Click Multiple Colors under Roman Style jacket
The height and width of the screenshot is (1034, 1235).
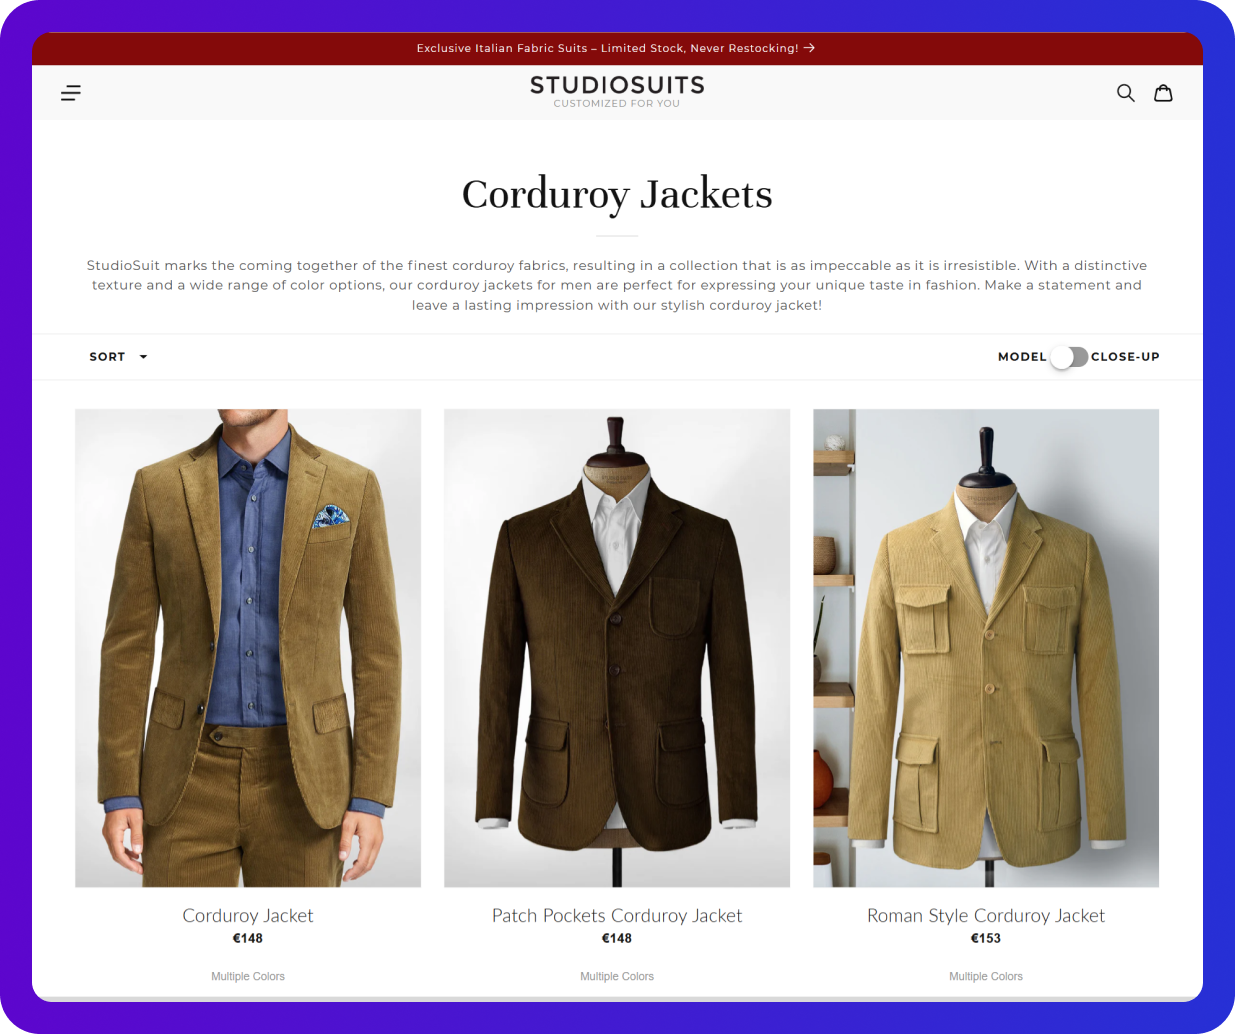coord(986,976)
